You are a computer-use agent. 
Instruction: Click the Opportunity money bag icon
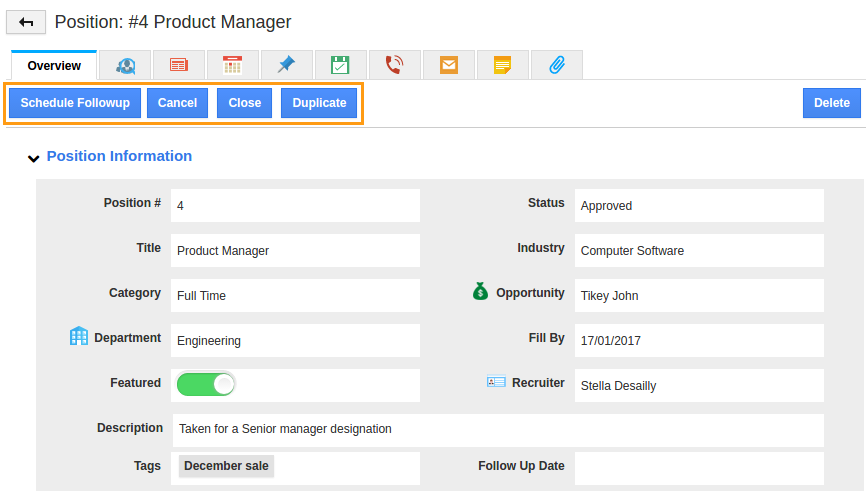tap(480, 292)
